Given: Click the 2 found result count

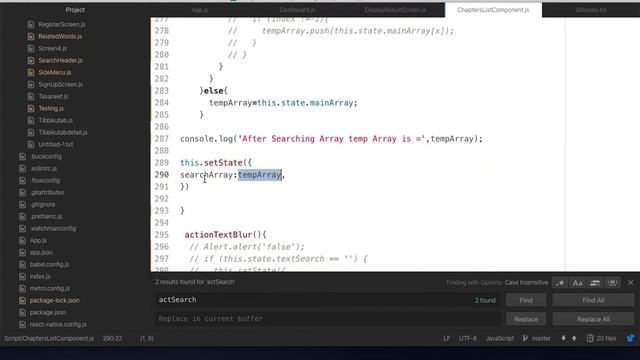Looking at the screenshot, I should pos(485,300).
